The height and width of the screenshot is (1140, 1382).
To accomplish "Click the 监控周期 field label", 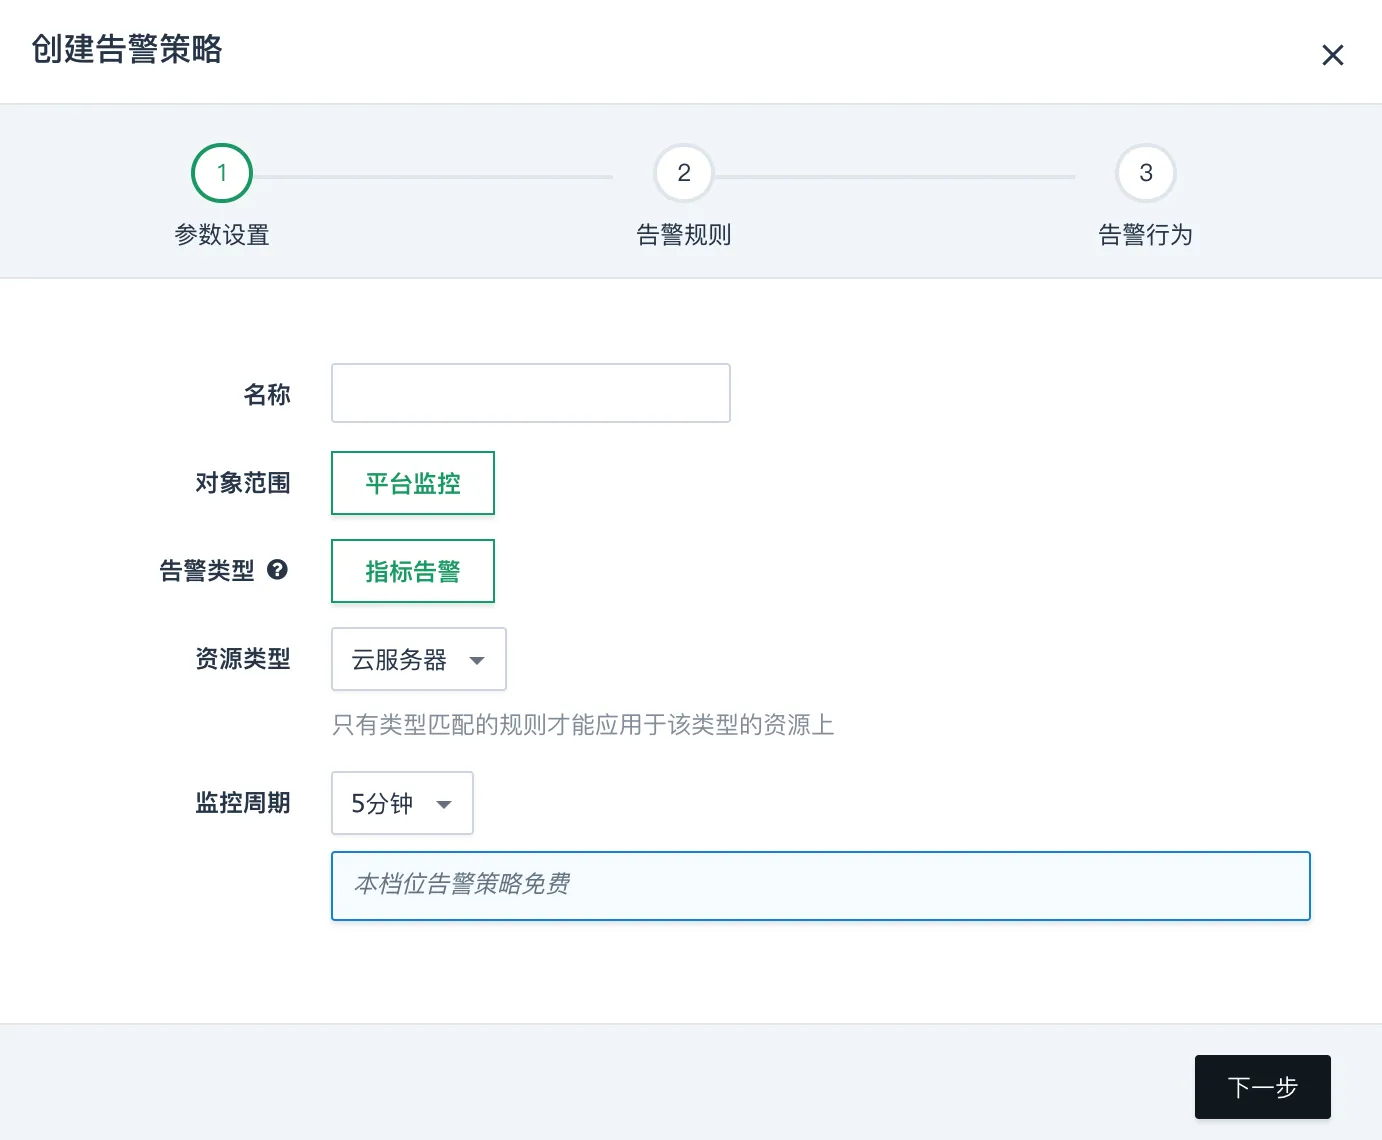I will [x=243, y=803].
